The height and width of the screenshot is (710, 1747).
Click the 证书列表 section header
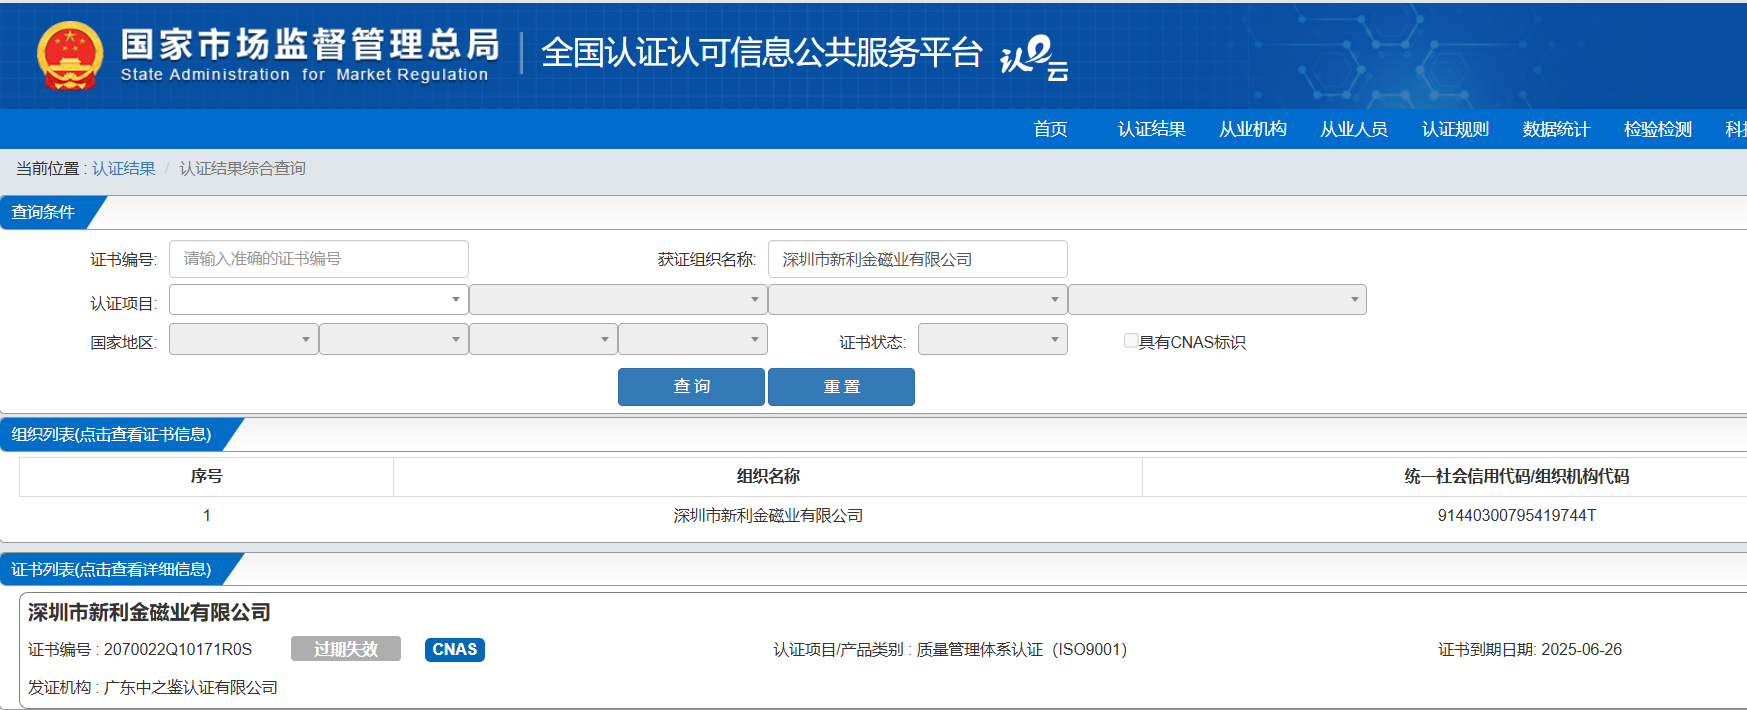111,569
